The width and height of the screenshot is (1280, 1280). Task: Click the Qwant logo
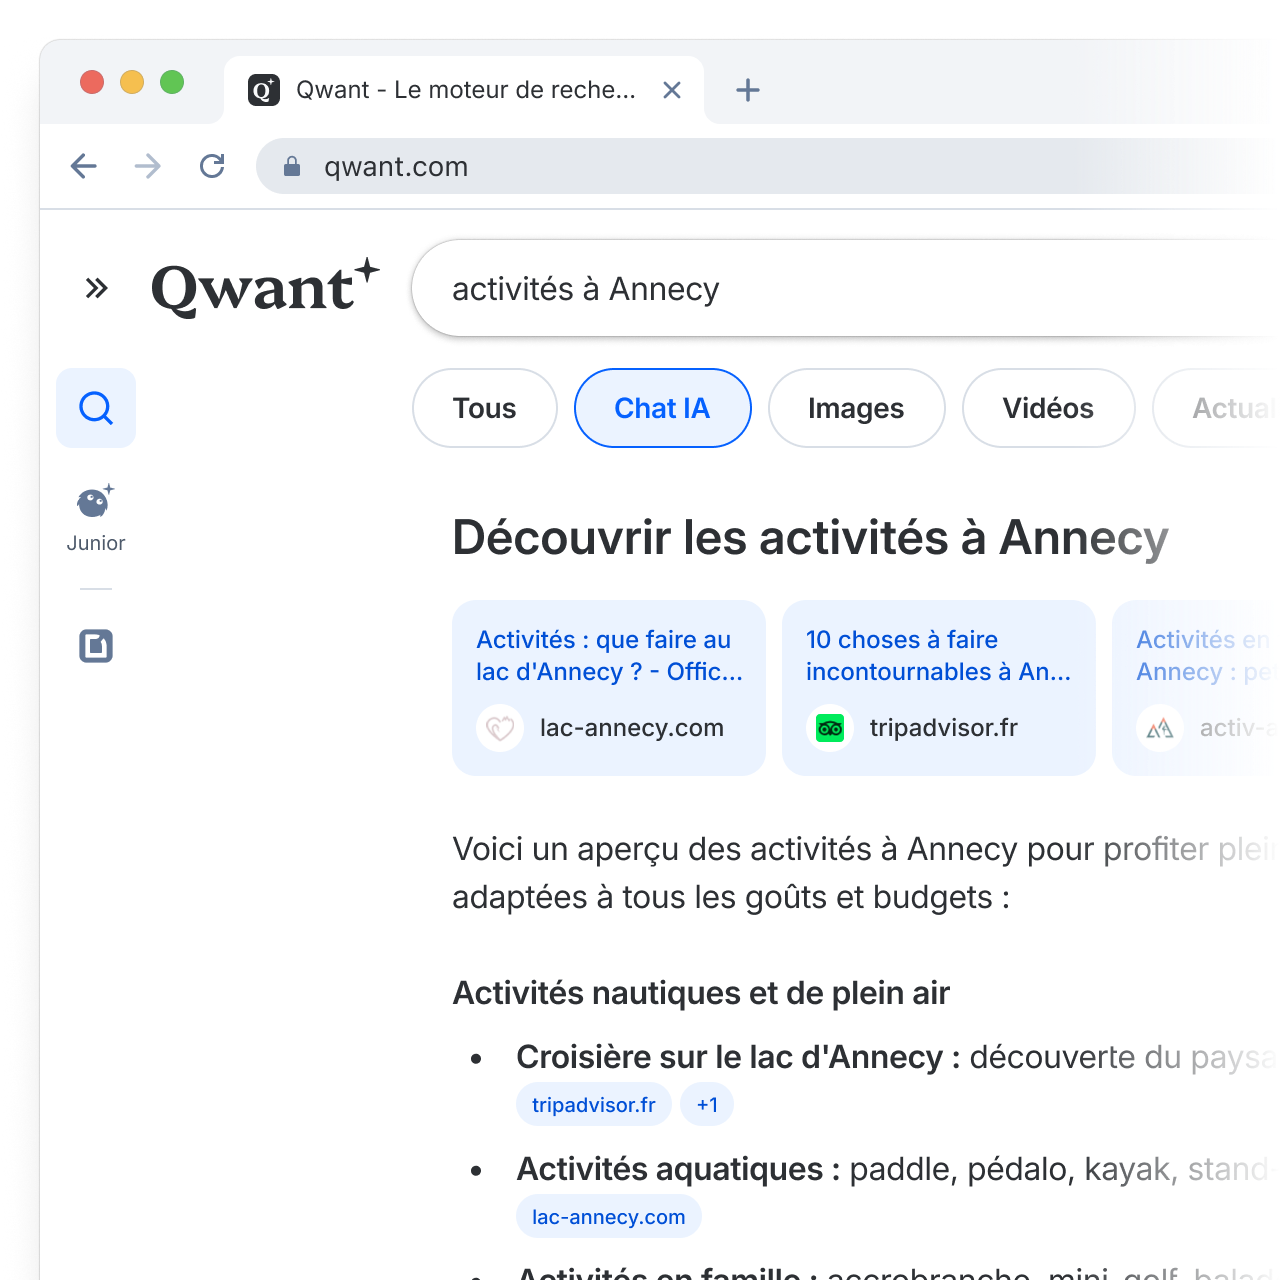click(265, 288)
